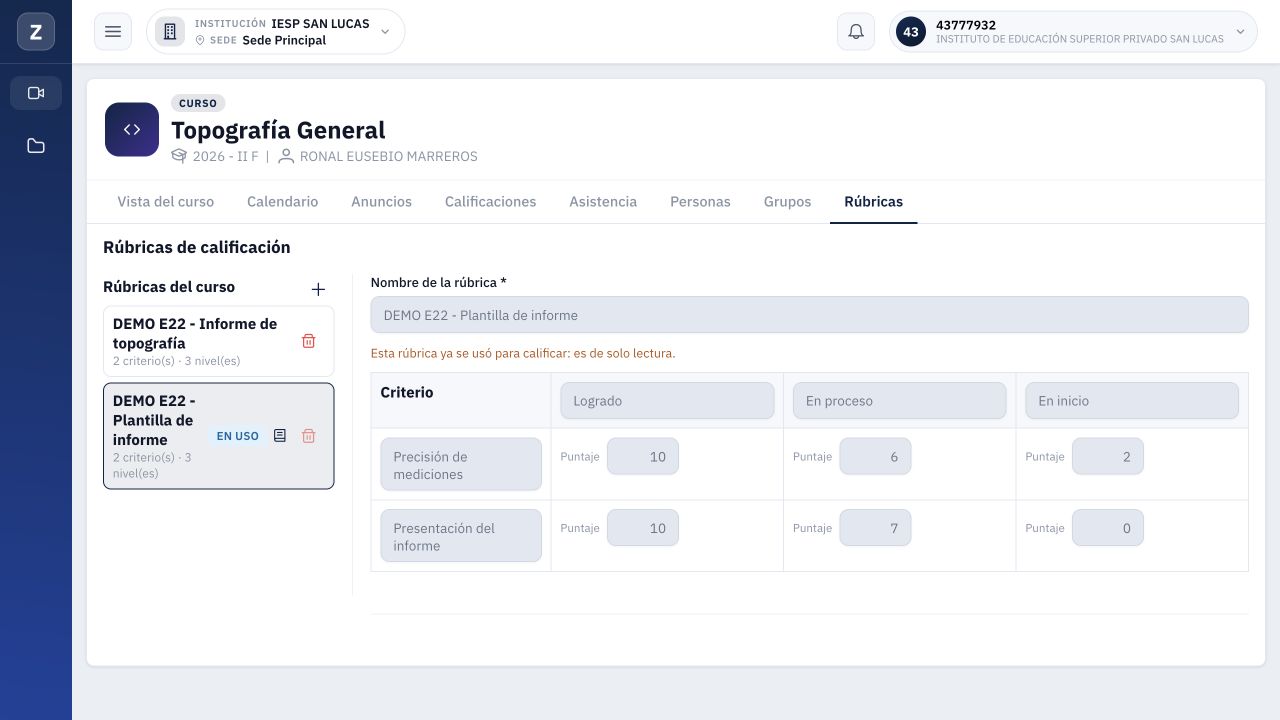Viewport: 1280px width, 720px height.
Task: Open the Calificaciones tab
Action: [491, 202]
